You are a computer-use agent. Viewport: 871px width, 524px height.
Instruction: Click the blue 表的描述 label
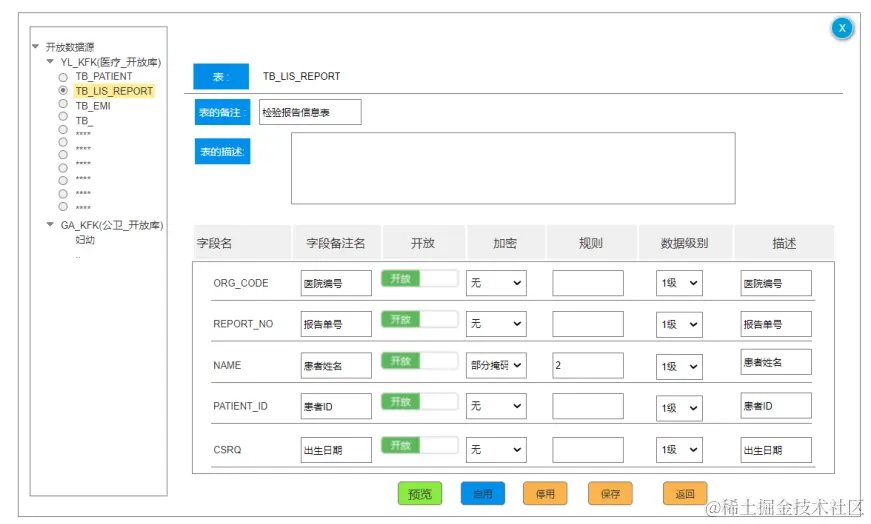[222, 151]
